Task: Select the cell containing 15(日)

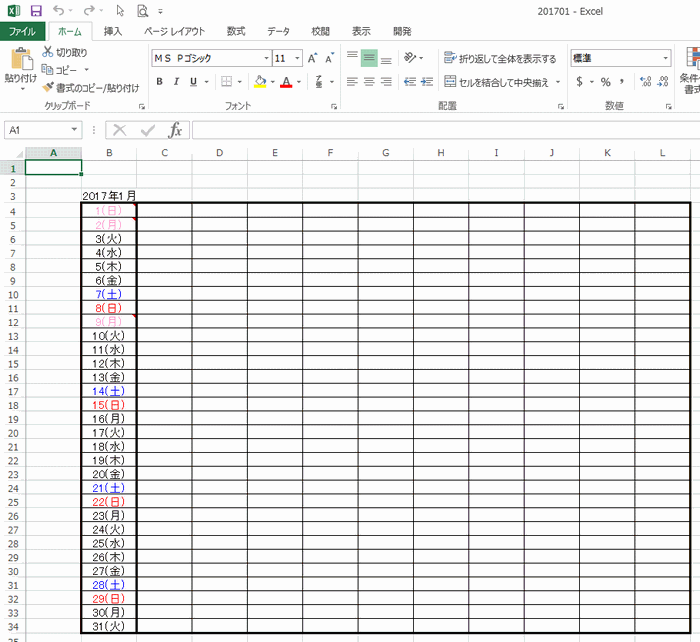Action: (x=108, y=405)
